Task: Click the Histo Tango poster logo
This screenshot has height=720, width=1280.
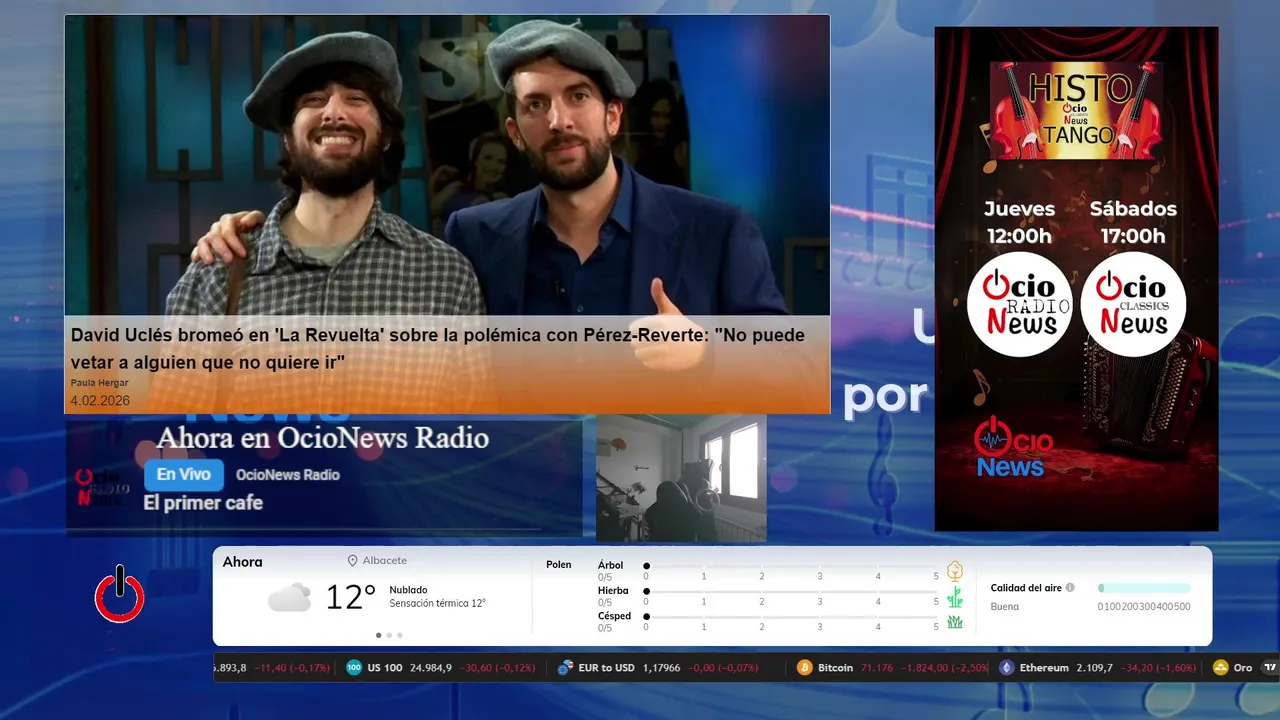Action: [1077, 111]
